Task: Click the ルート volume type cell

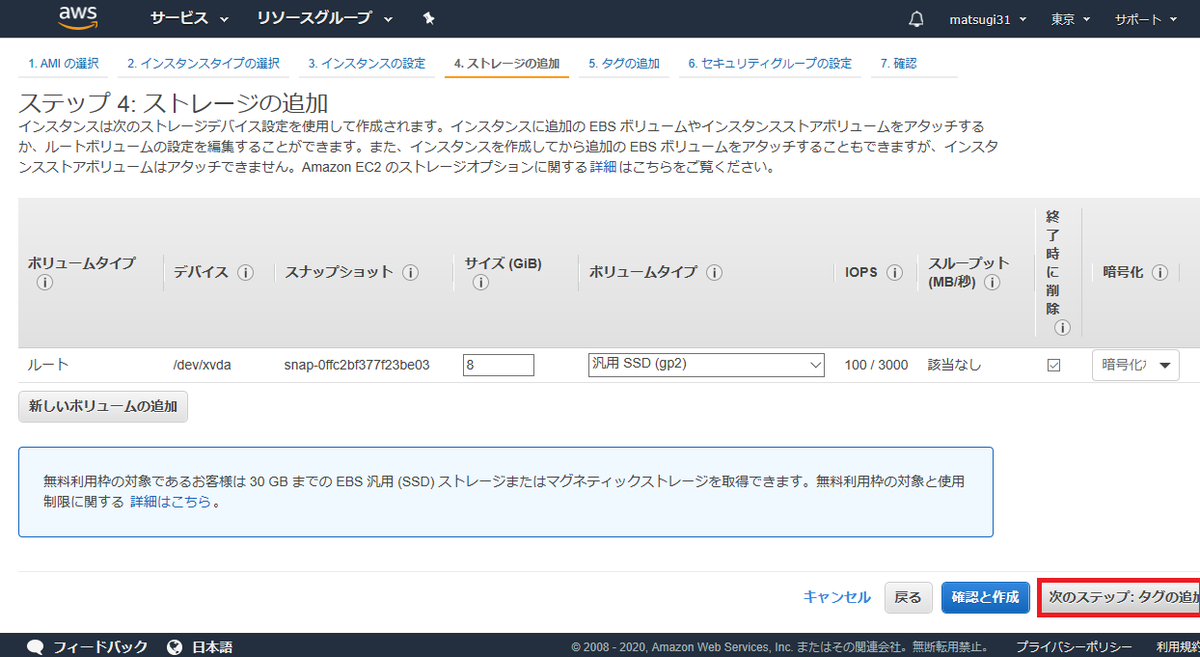Action: point(48,365)
